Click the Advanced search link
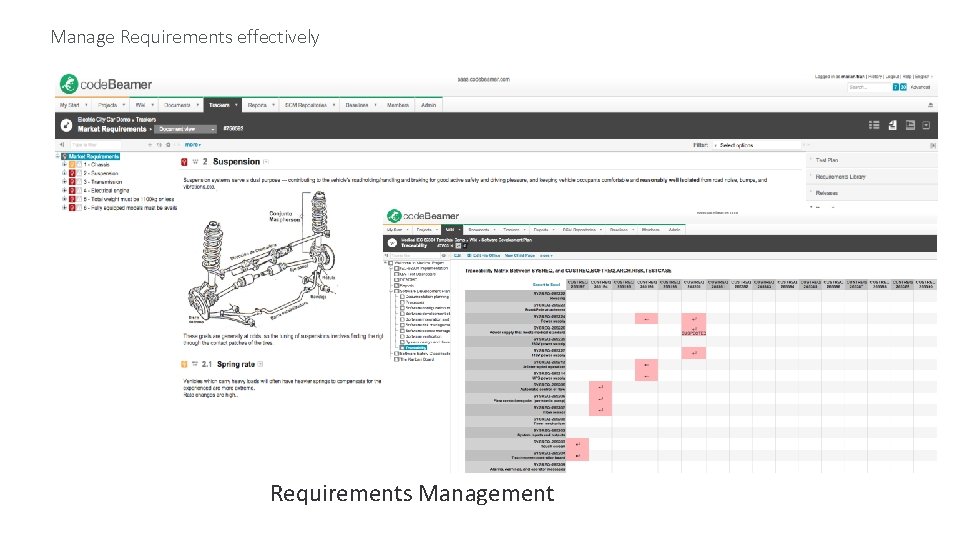Screen dimensions: 960x540 pos(920,88)
